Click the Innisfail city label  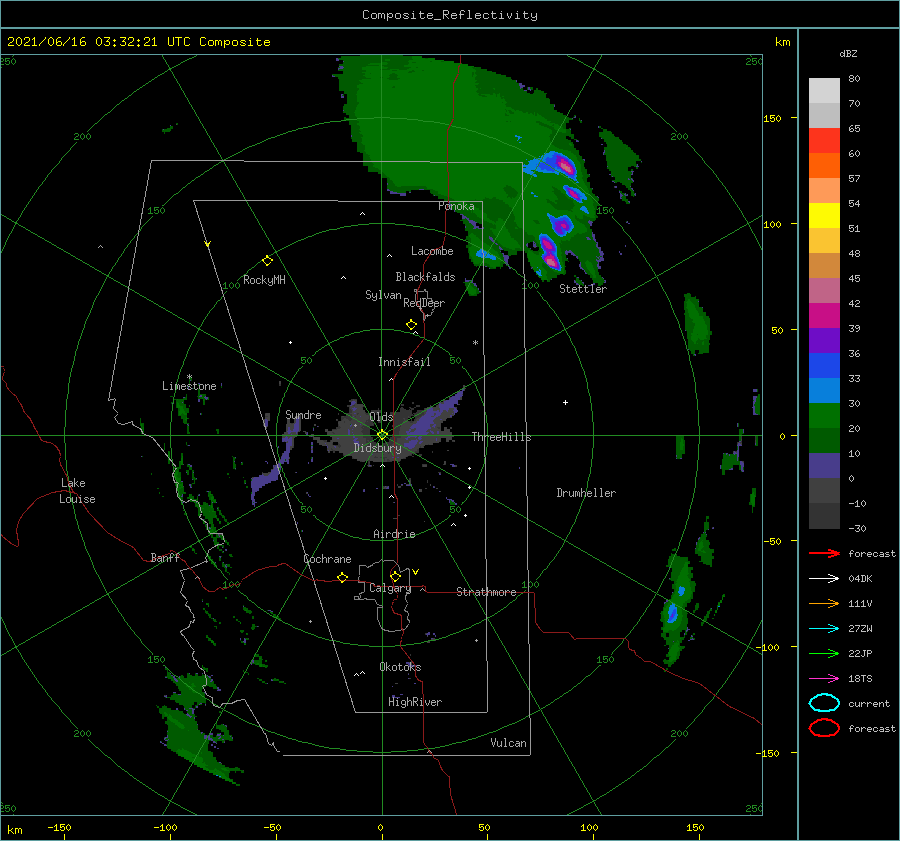[x=404, y=362]
